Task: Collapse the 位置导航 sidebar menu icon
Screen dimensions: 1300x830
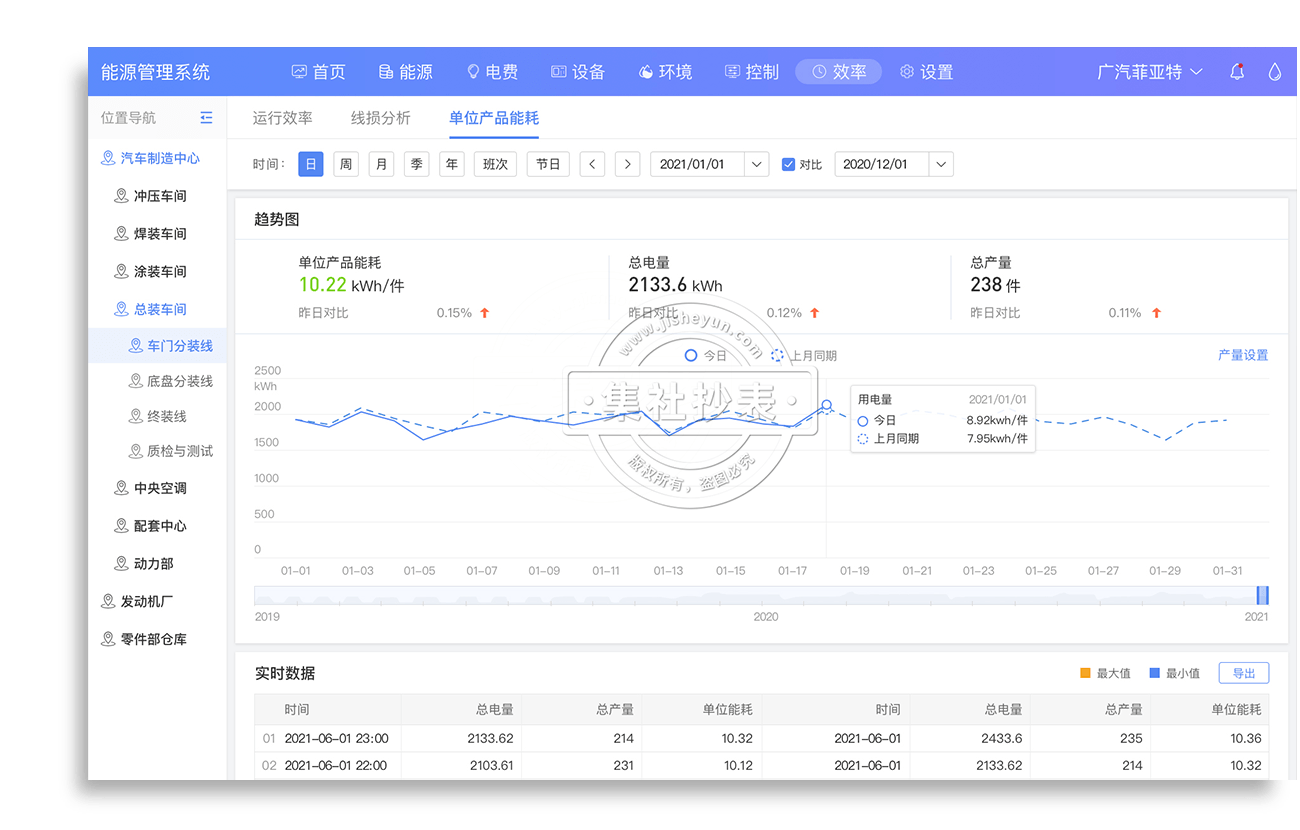Action: [206, 118]
